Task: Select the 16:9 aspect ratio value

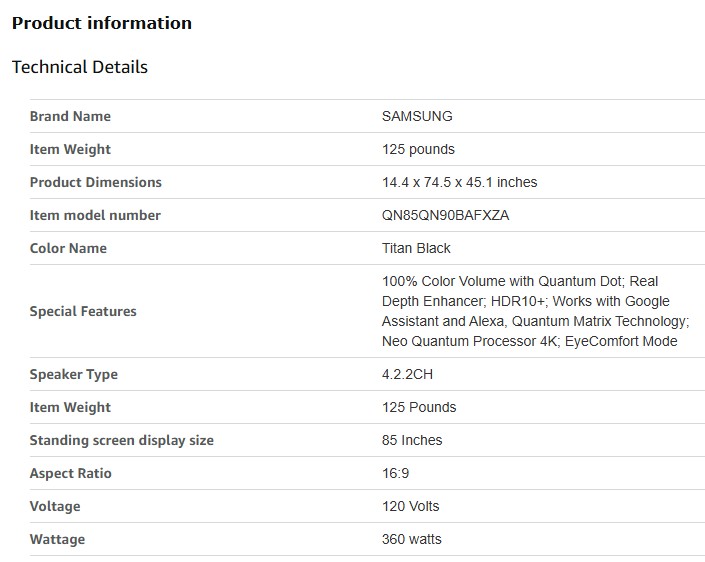Action: 396,473
